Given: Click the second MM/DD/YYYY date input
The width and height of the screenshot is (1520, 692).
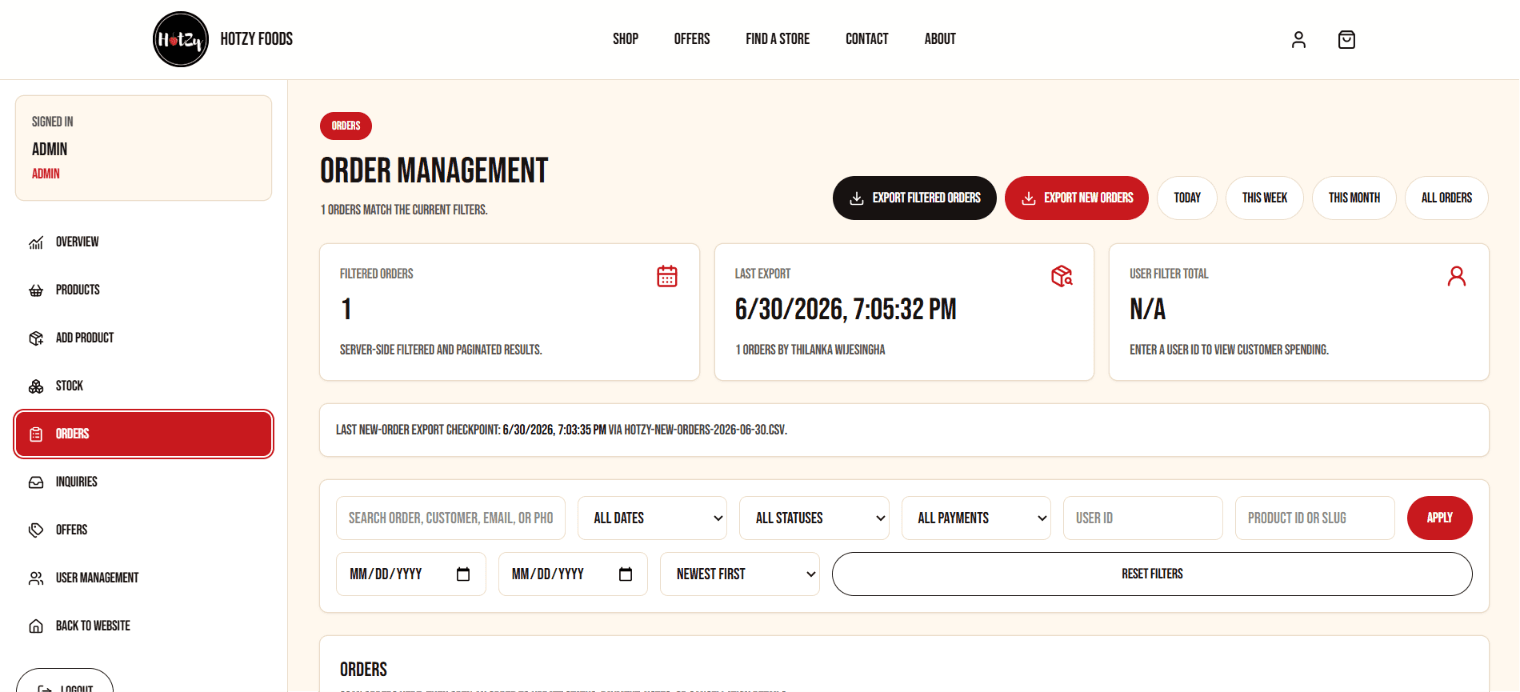Looking at the screenshot, I should pyautogui.click(x=573, y=574).
